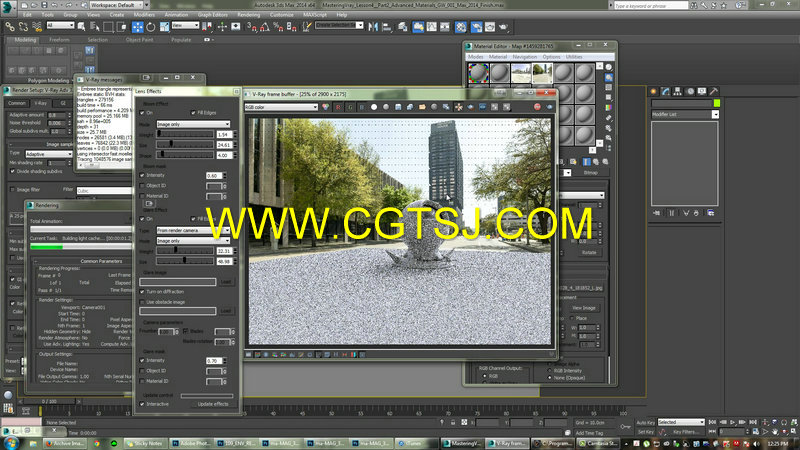Open the Material Editor toolbar icon
The image size is (800, 450).
[x=461, y=27]
